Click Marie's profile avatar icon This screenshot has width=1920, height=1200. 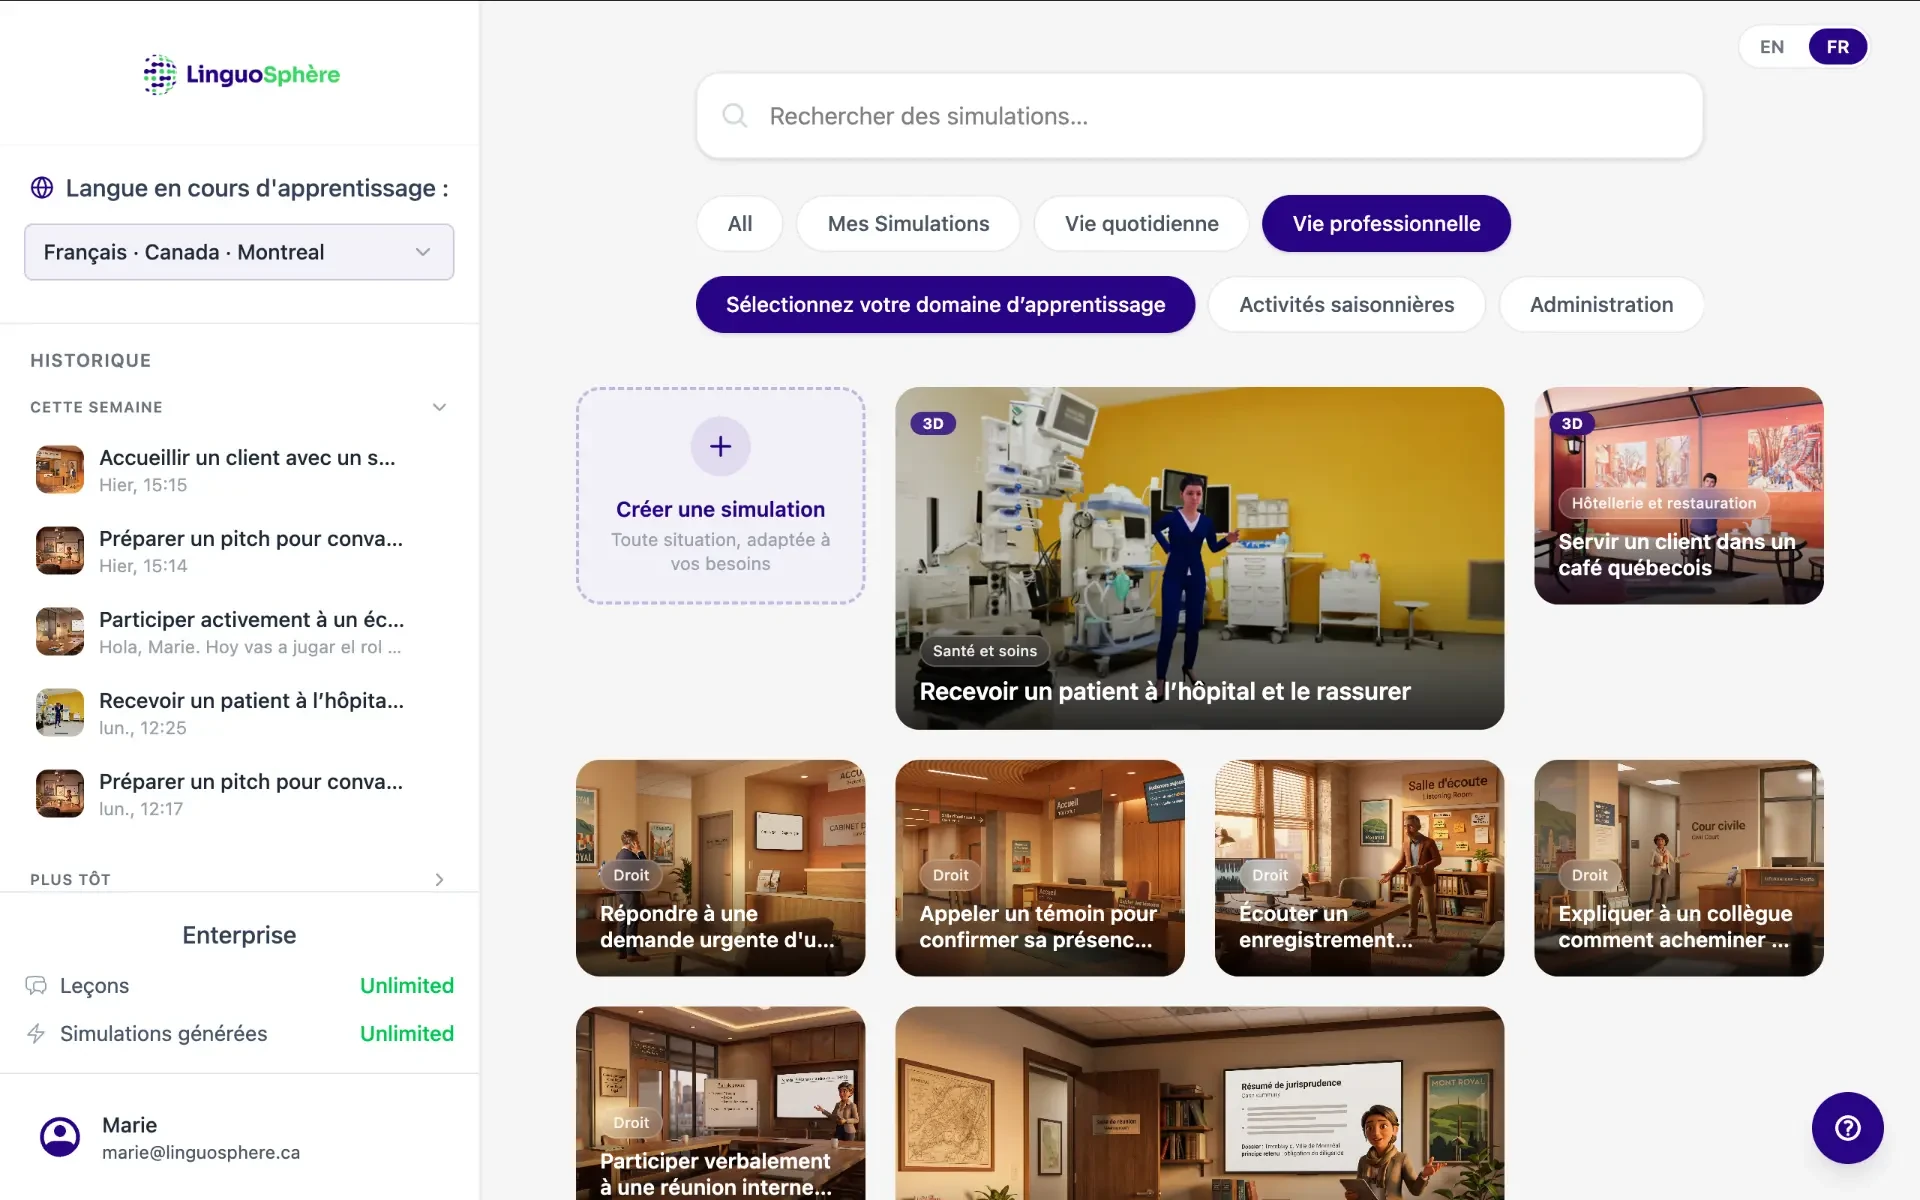pos(60,1137)
